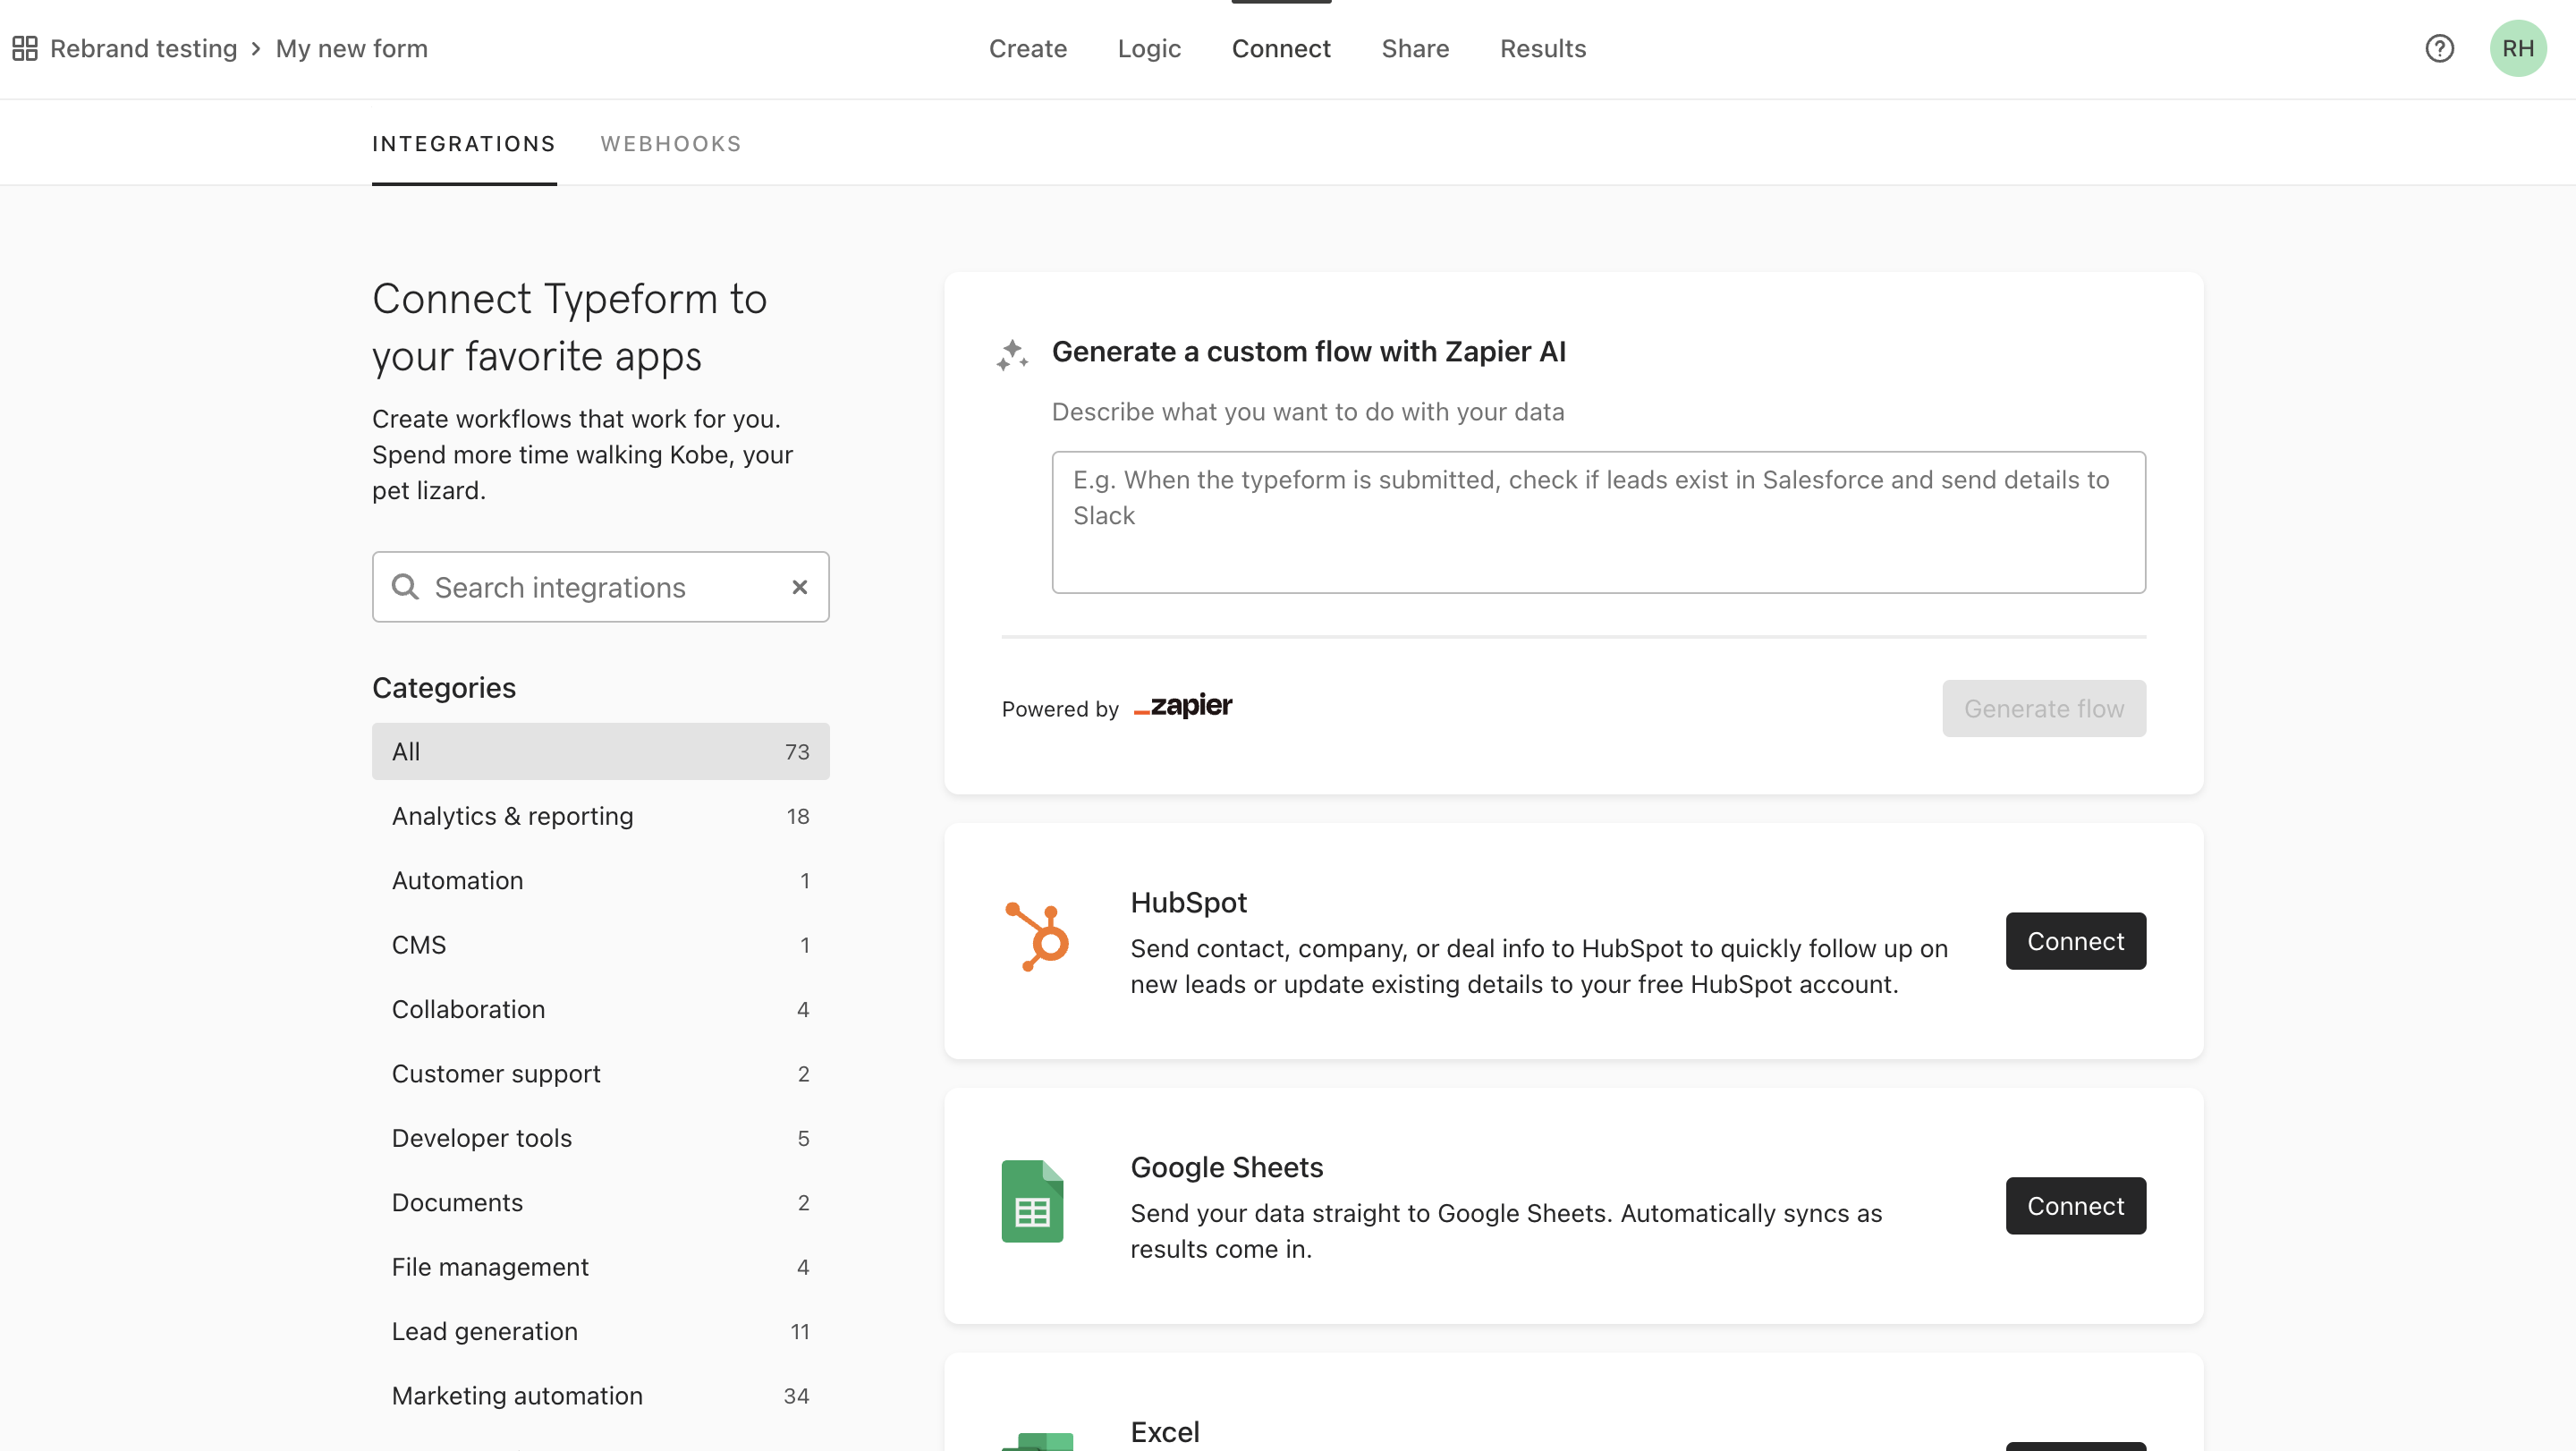
Task: Filter by Automation category
Action: [x=601, y=881]
